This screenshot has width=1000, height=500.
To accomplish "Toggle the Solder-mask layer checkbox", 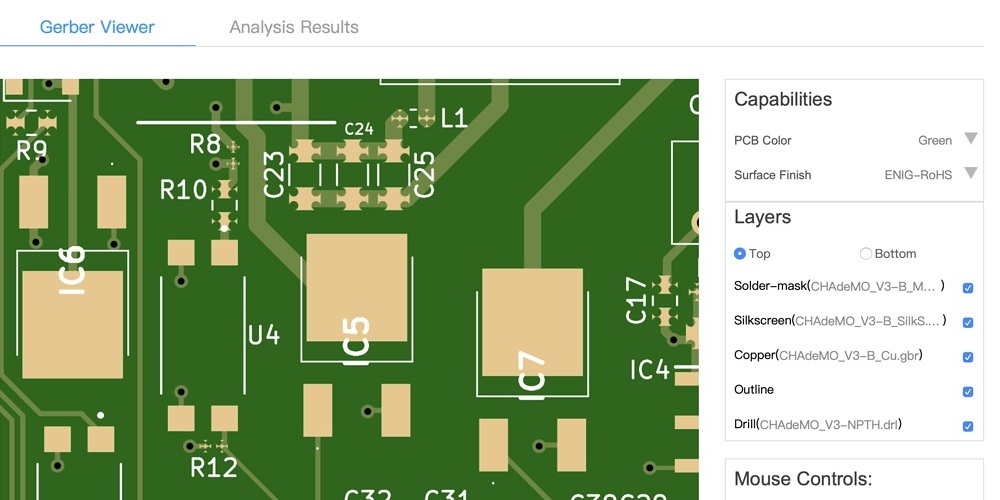I will [967, 288].
